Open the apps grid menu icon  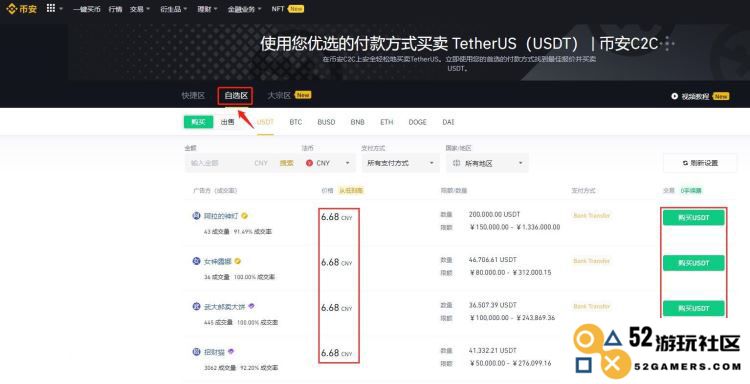[51, 8]
